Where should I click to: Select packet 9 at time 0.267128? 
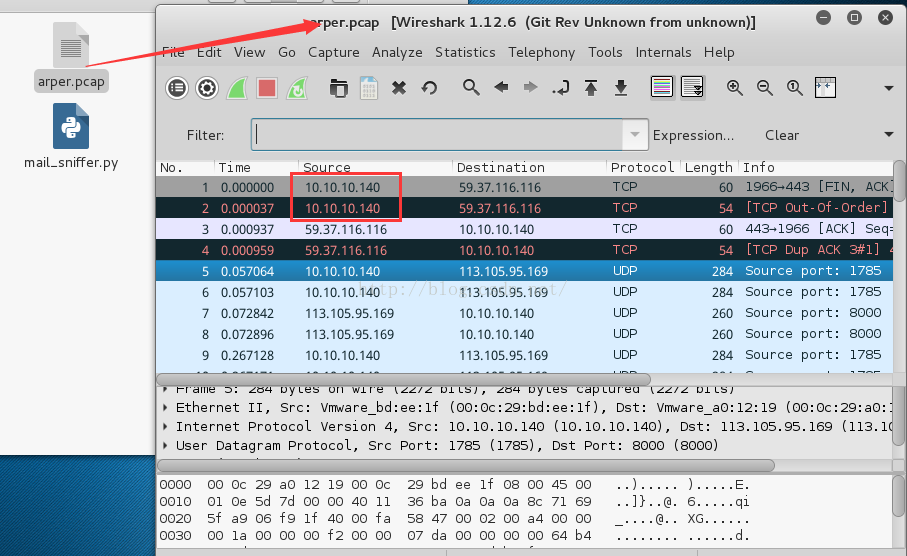click(x=524, y=355)
